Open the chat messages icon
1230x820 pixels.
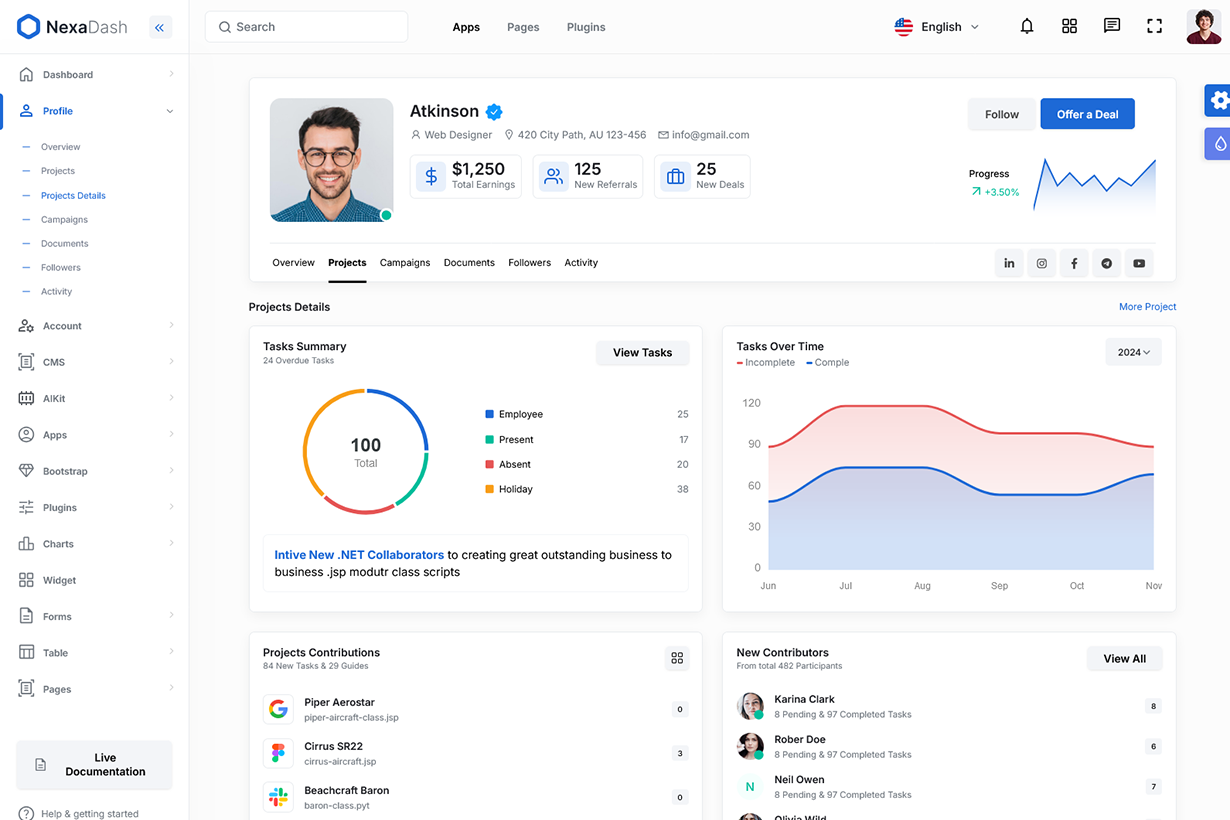tap(1111, 27)
